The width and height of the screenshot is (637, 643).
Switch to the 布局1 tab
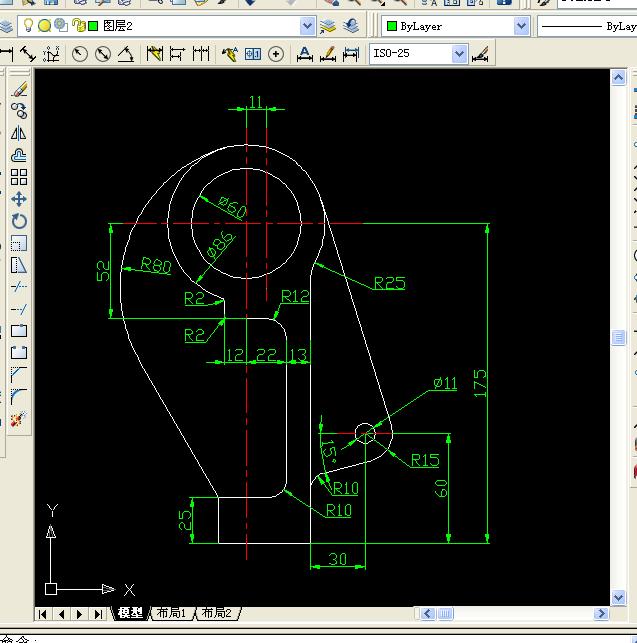171,613
